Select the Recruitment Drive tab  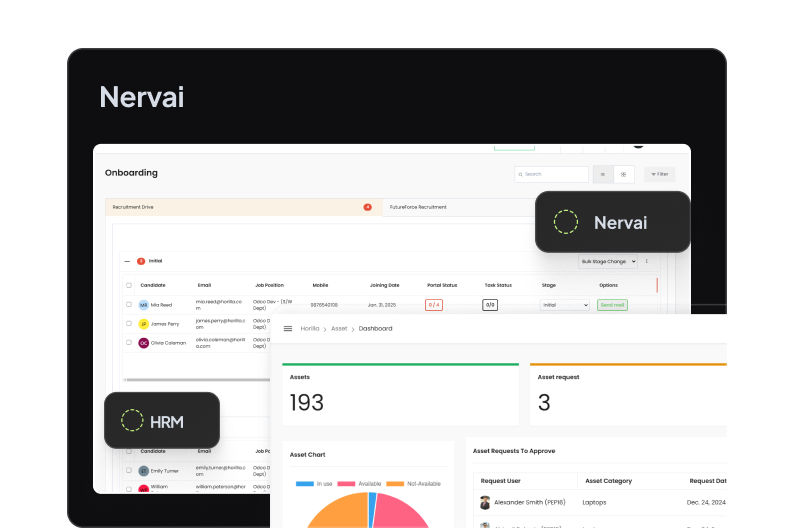click(x=133, y=207)
